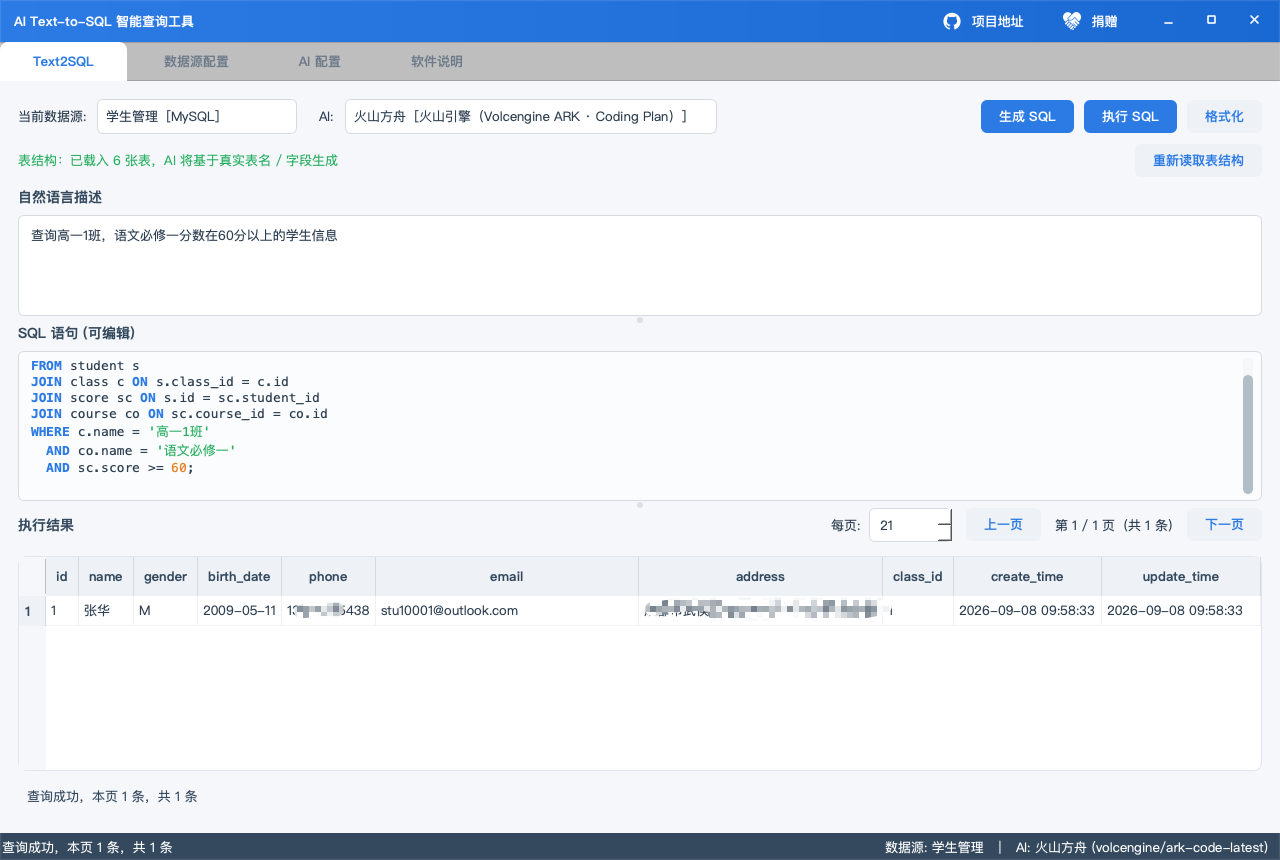This screenshot has width=1280, height=860.
Task: Open the 软件说明 tab
Action: tap(437, 61)
